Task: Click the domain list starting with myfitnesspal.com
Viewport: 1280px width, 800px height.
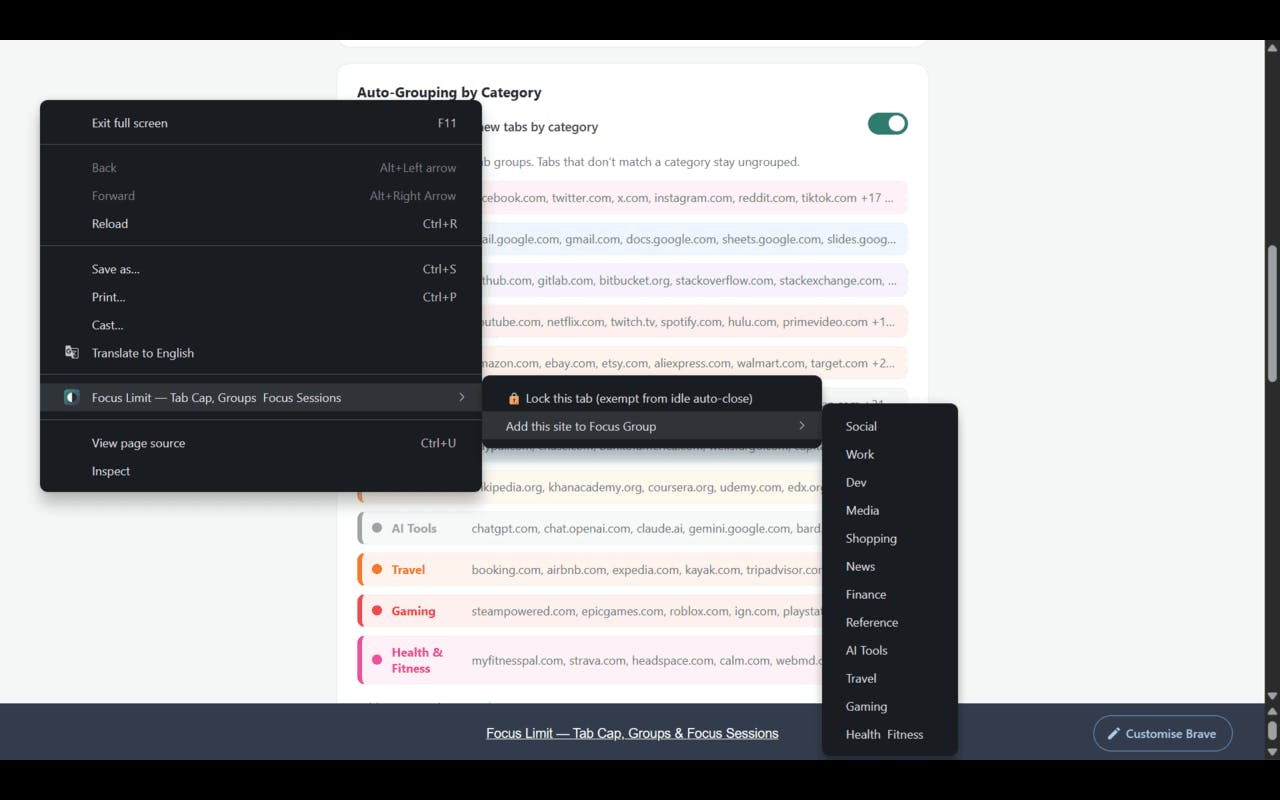Action: tap(646, 661)
